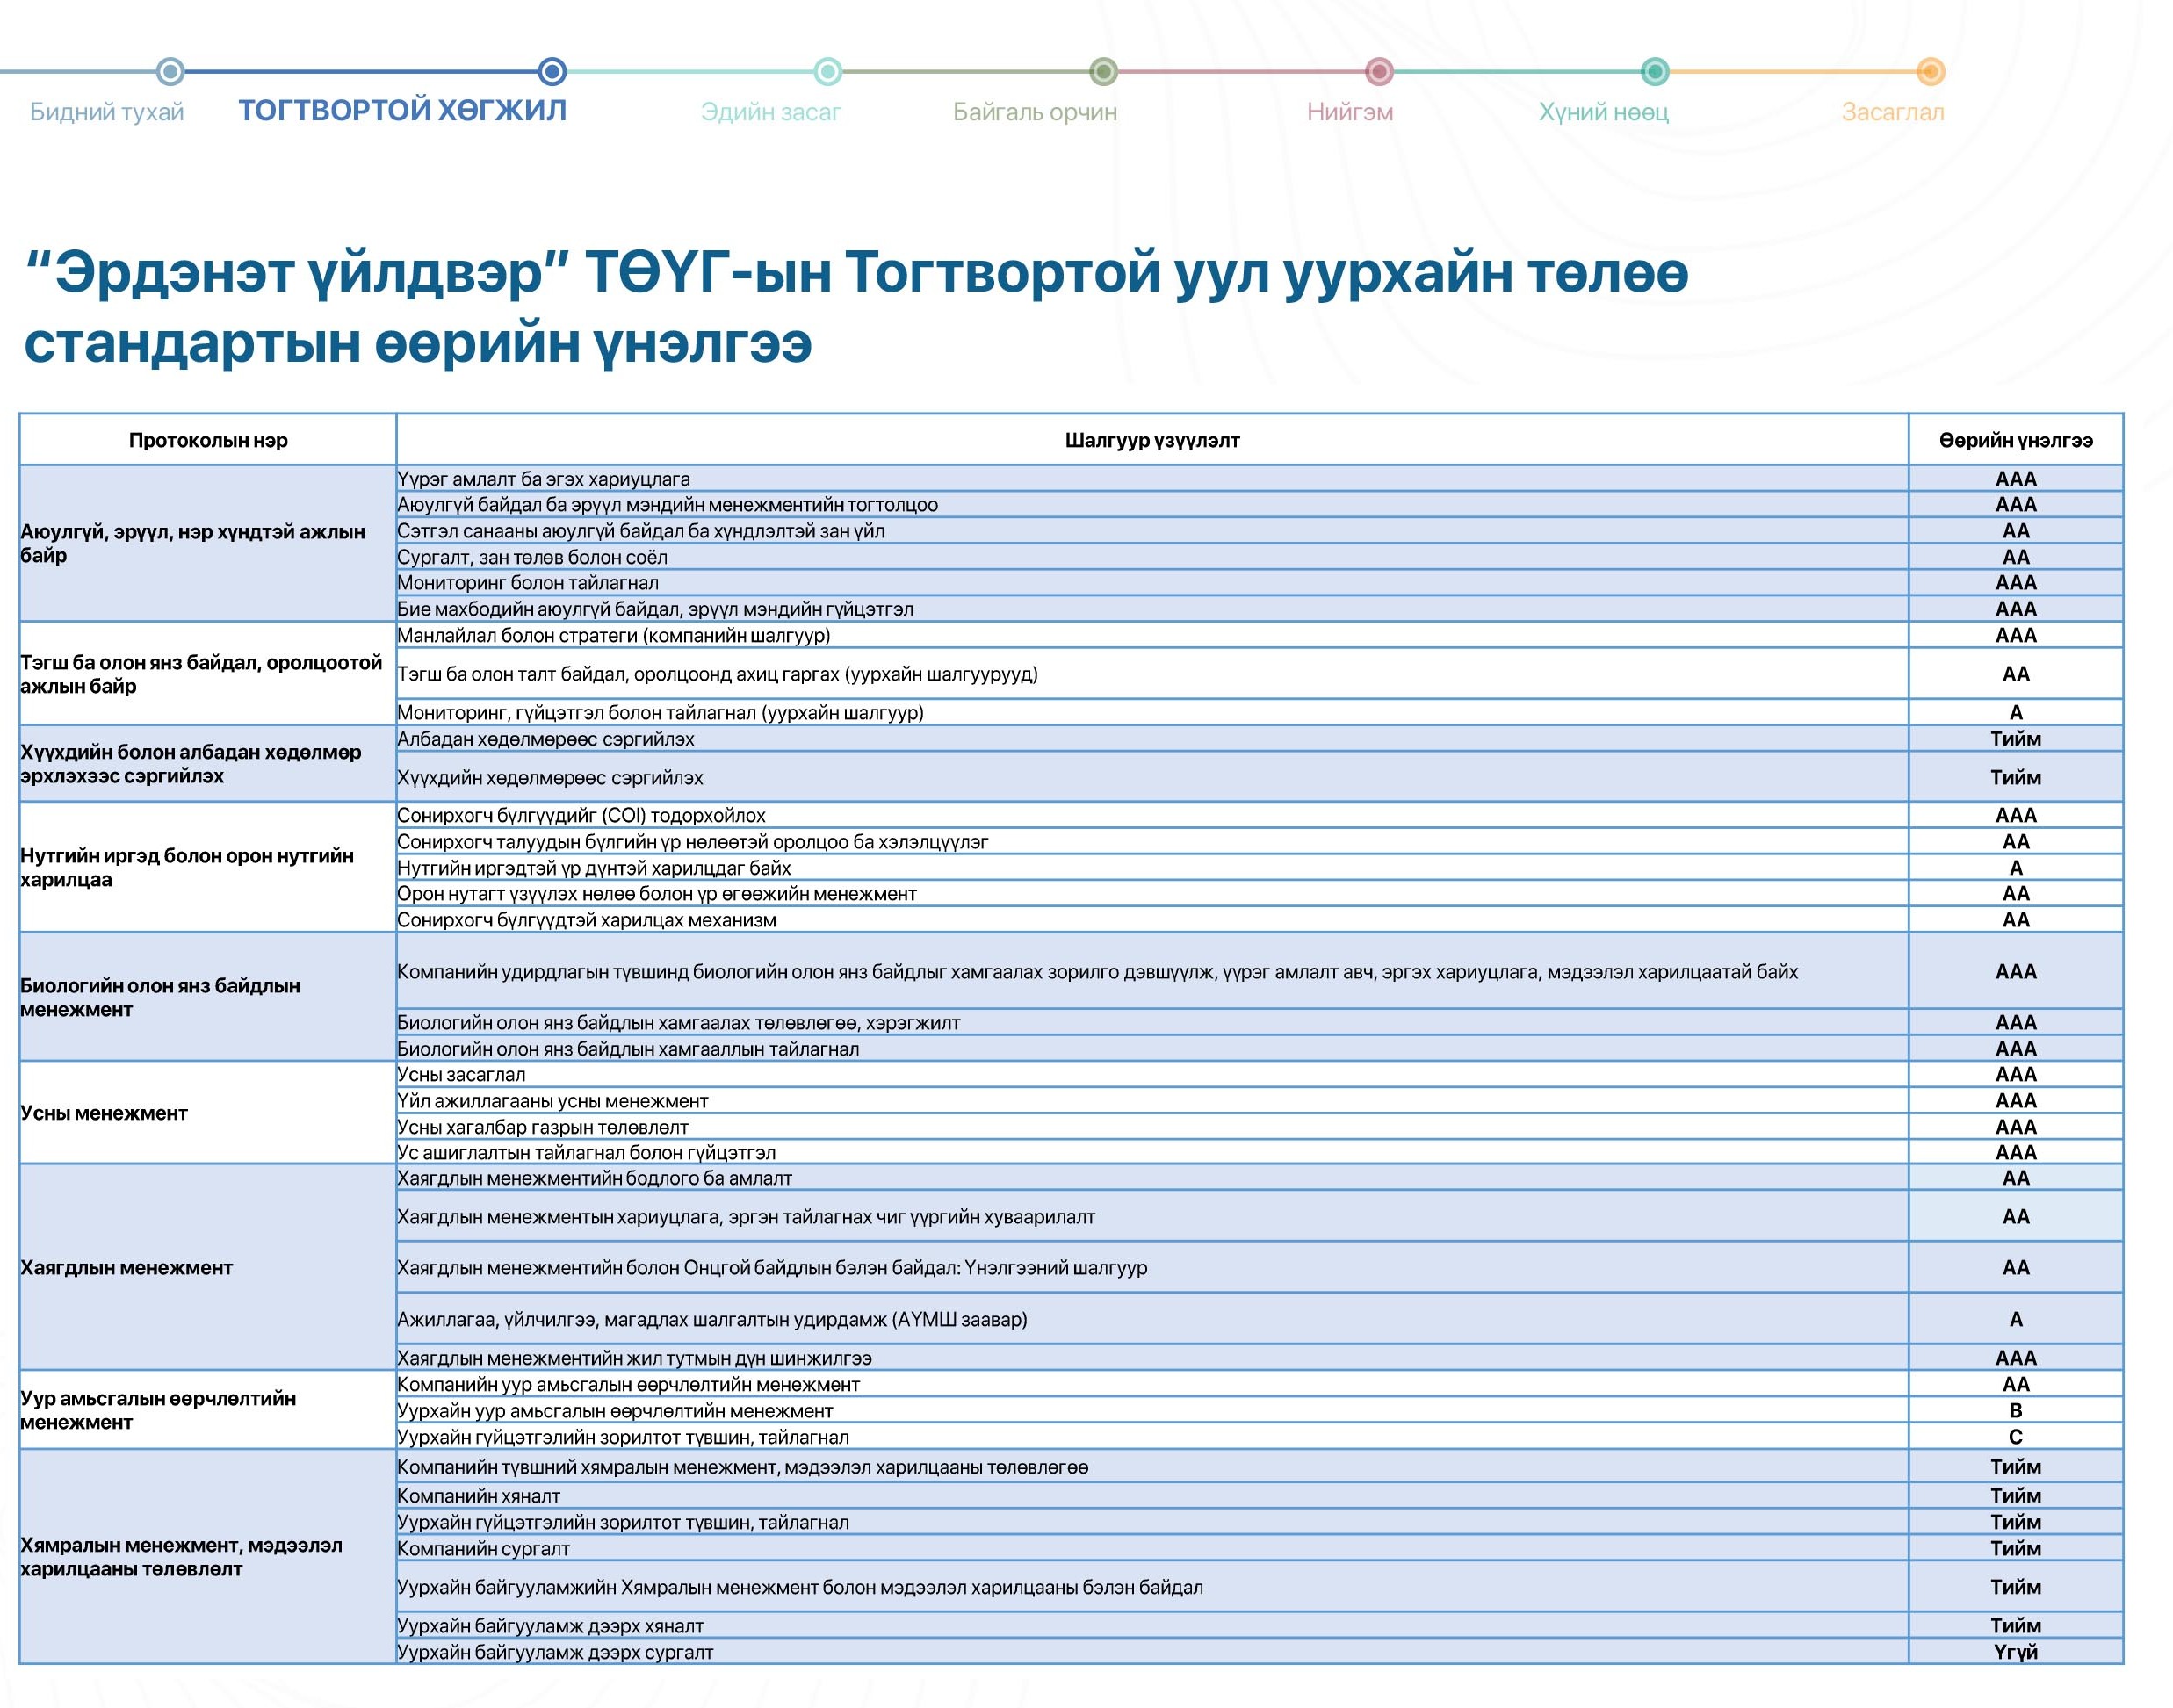2173x1708 pixels.
Task: Go to Байгаль орчин section
Action: click(1035, 112)
